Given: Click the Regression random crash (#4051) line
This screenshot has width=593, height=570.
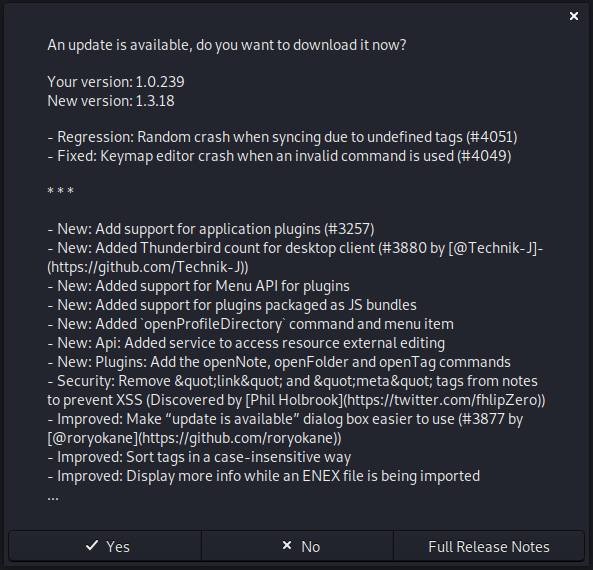Looking at the screenshot, I should (x=283, y=137).
